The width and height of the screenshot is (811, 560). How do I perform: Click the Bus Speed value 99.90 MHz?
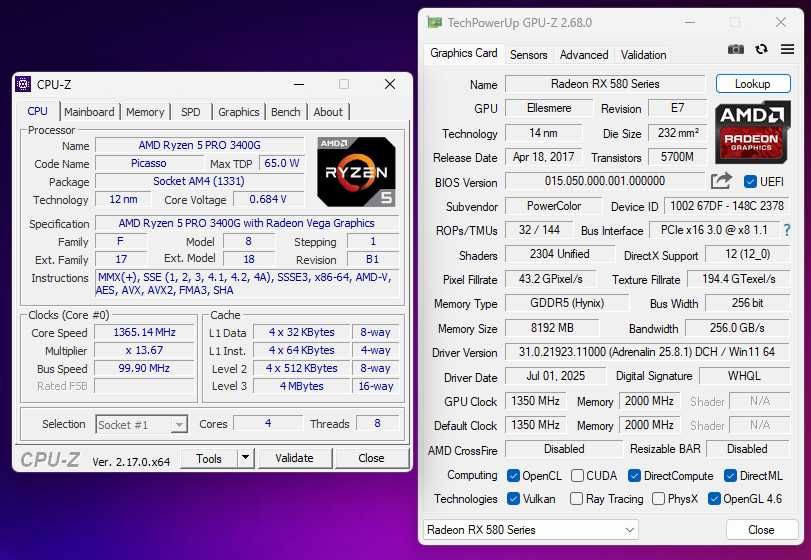(144, 368)
